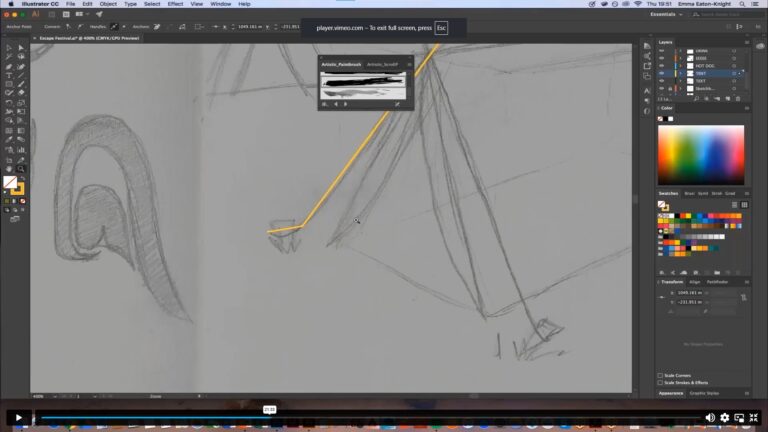Switch to the Align tab
This screenshot has height=432, width=768.
pos(695,282)
